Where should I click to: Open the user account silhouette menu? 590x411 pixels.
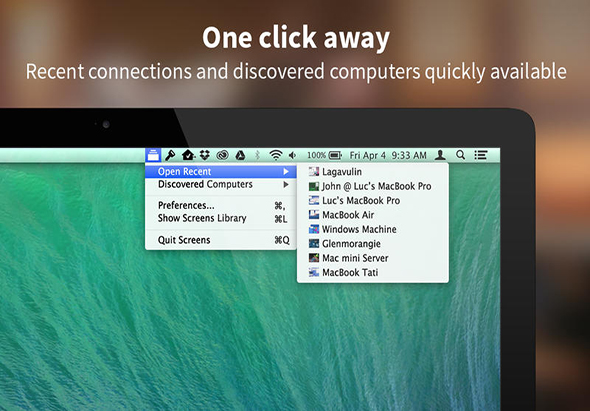tap(440, 155)
